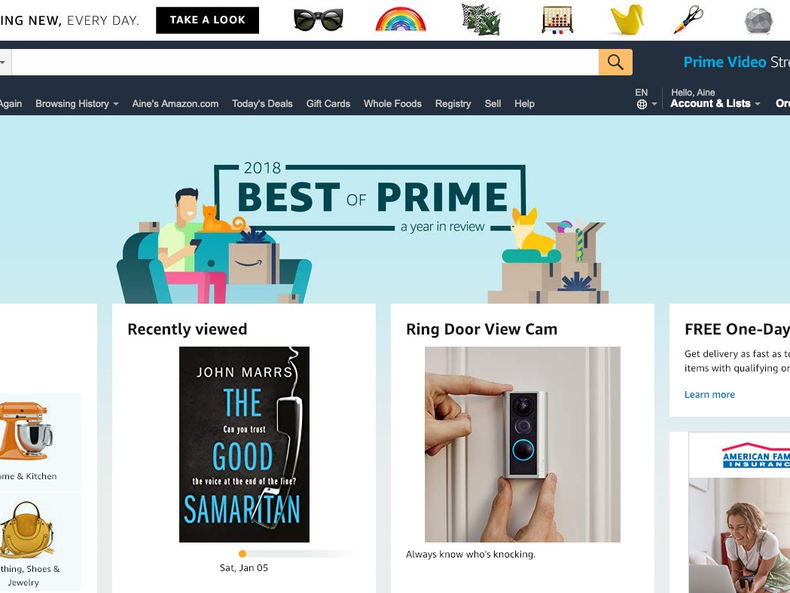Go to Today's Deals
Image resolution: width=790 pixels, height=593 pixels.
pyautogui.click(x=262, y=104)
